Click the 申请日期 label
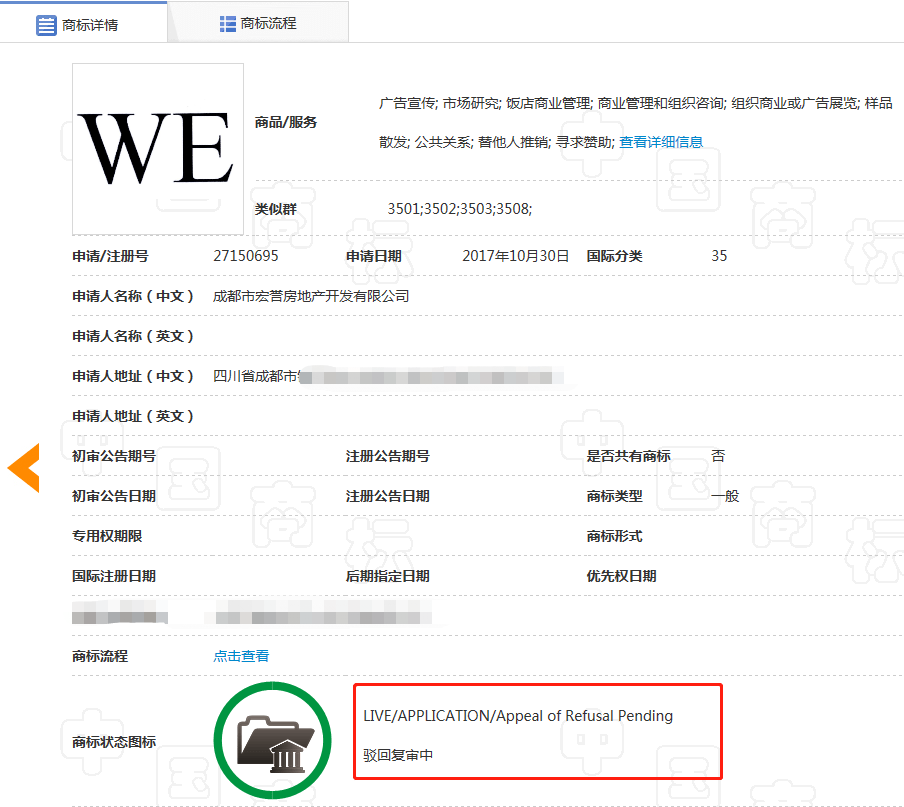The width and height of the screenshot is (904, 807). 374,256
